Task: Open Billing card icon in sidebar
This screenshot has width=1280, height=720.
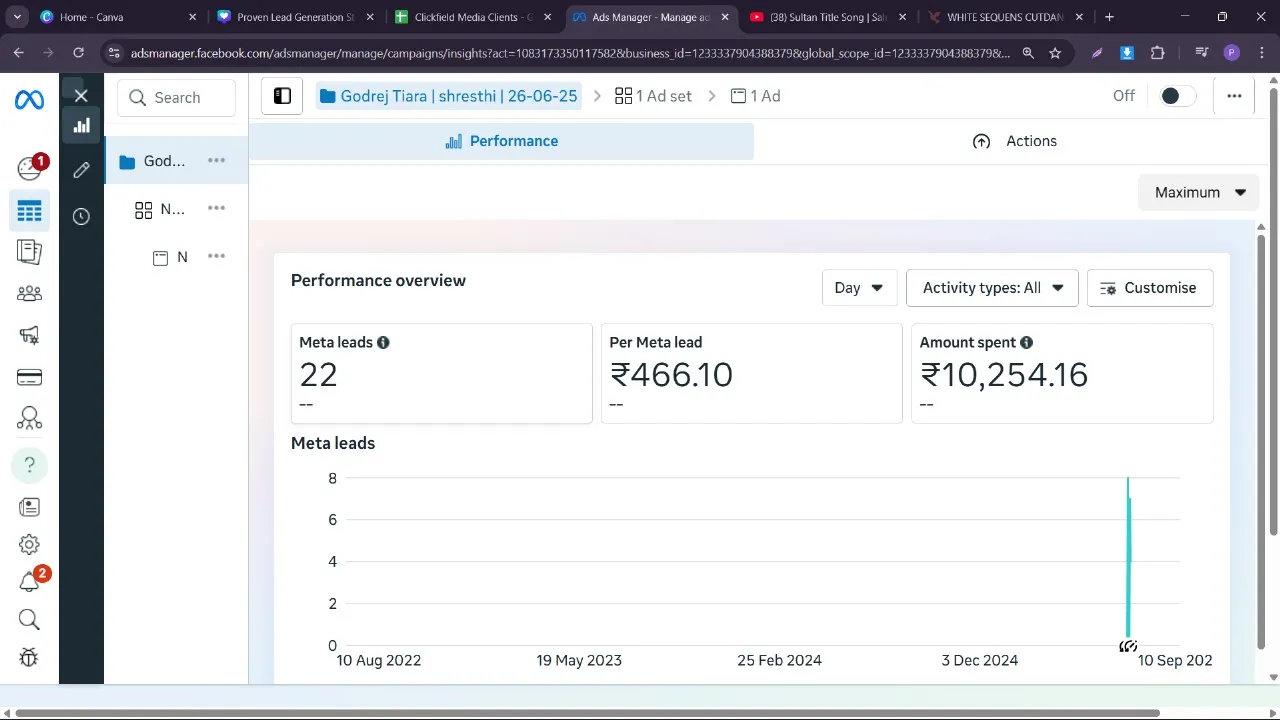Action: coord(29,377)
